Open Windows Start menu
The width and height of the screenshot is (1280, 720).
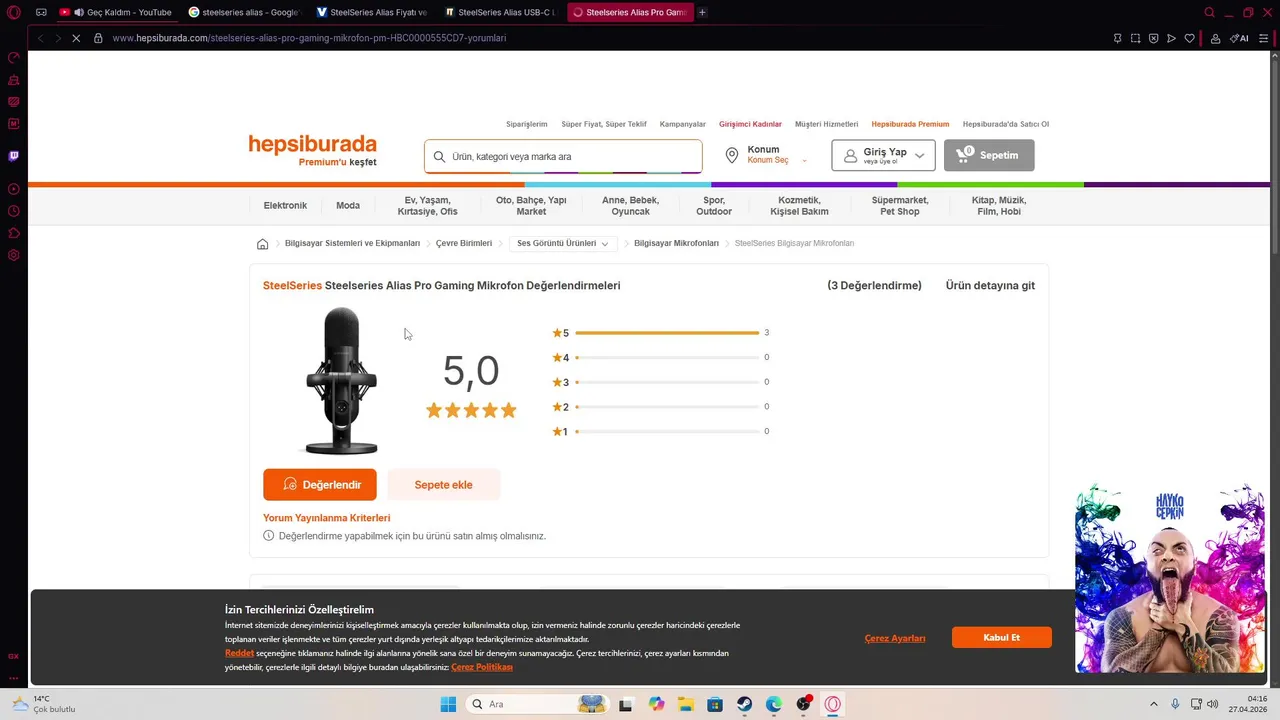click(448, 704)
